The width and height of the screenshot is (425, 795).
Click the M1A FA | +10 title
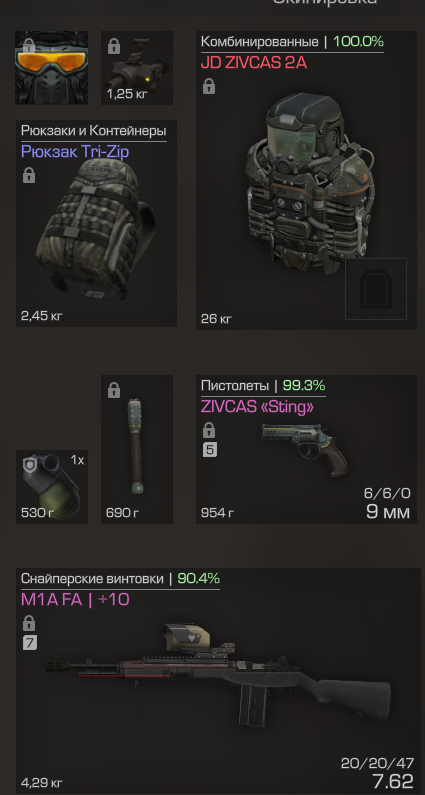click(x=75, y=599)
